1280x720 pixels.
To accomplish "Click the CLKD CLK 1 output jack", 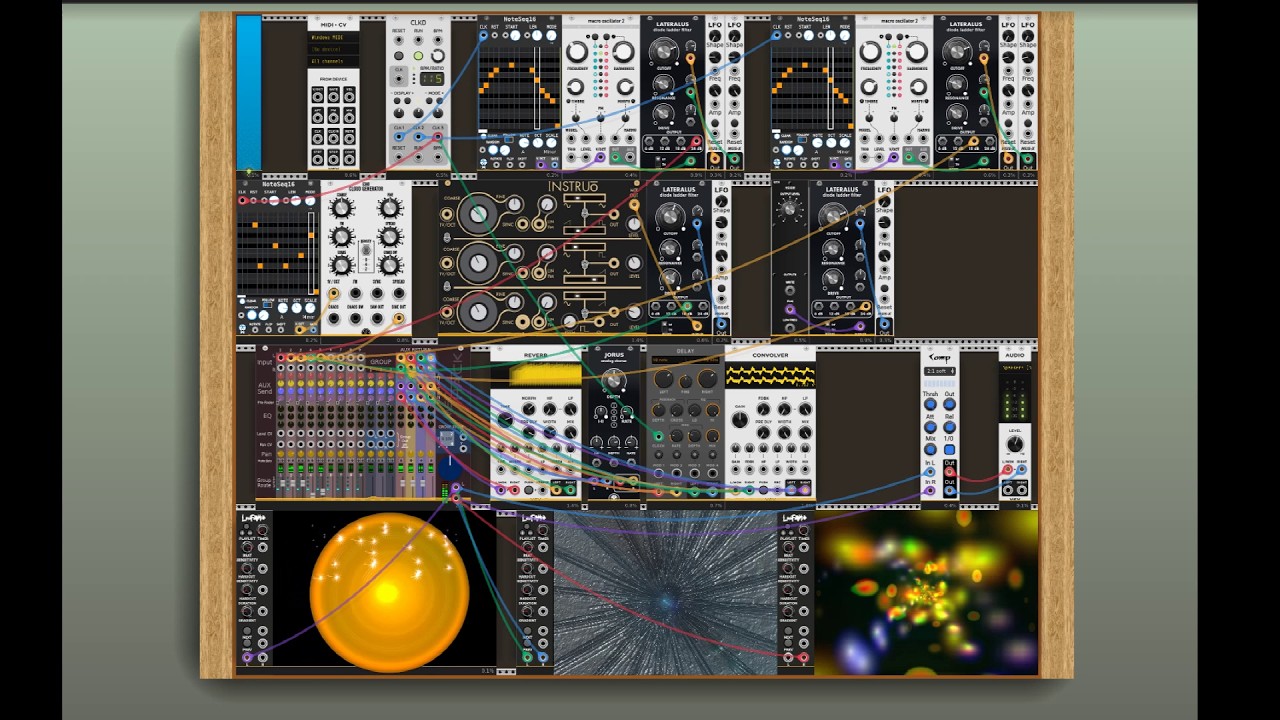I will [398, 137].
